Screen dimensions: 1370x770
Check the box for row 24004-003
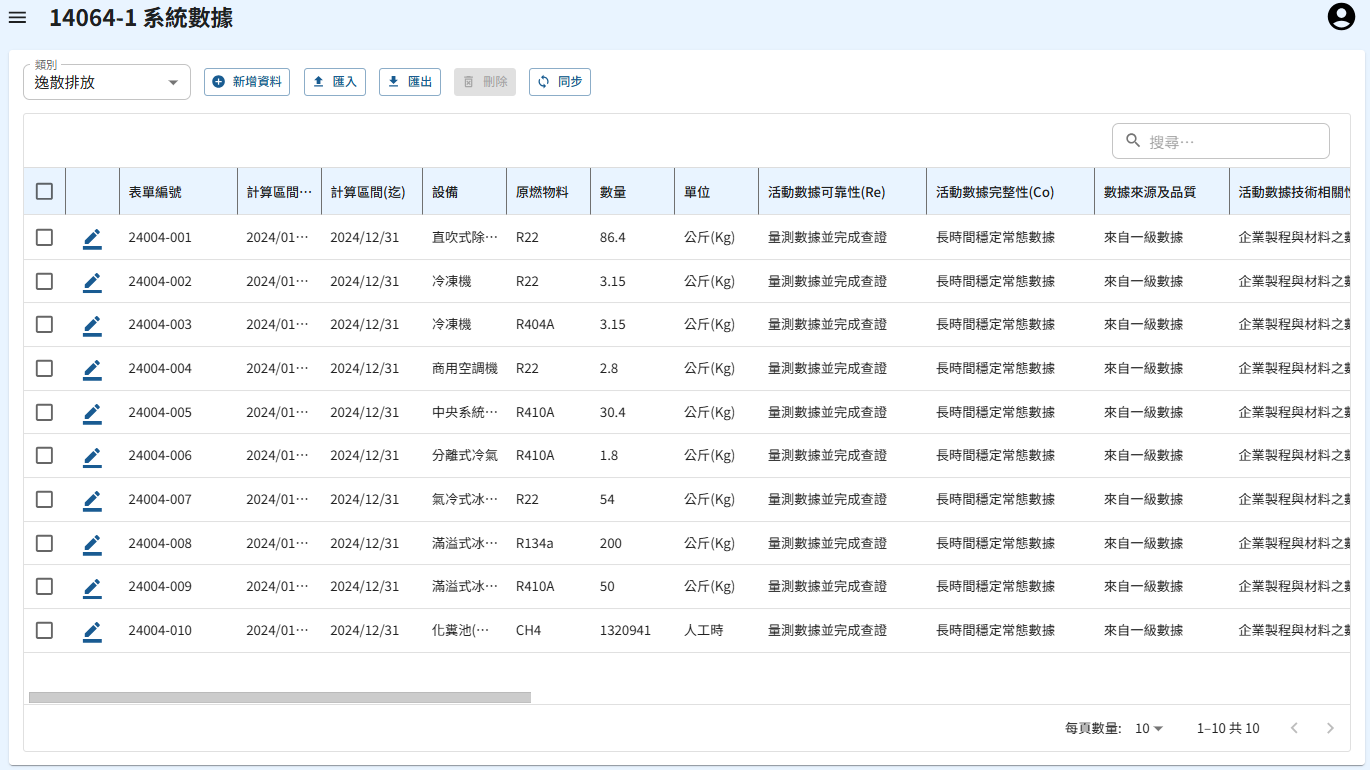pos(44,325)
